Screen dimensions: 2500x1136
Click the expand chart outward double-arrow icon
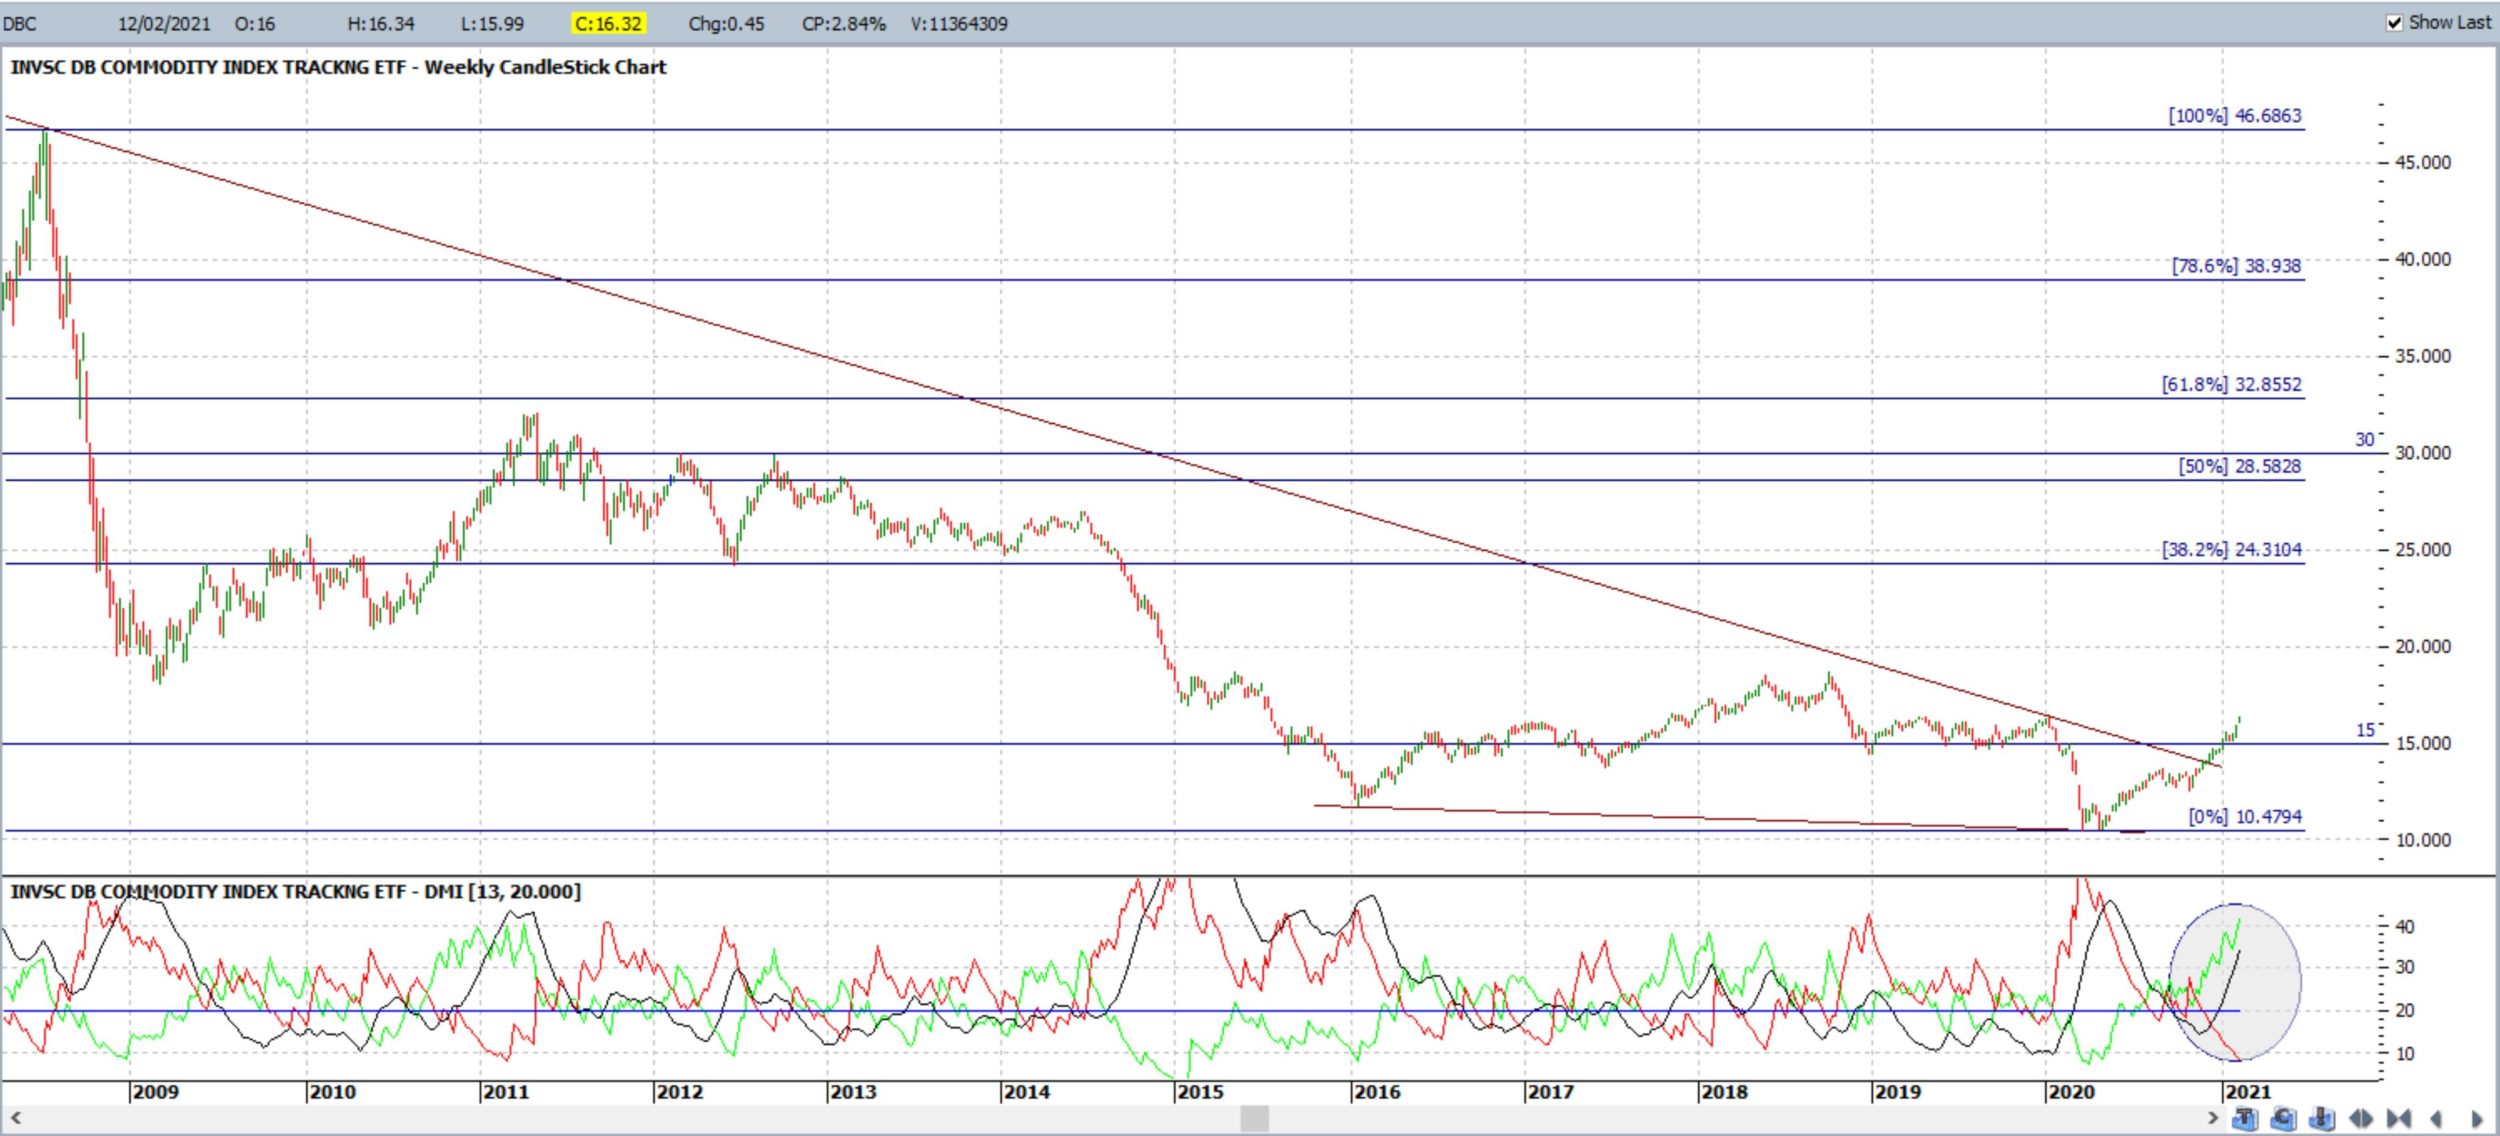click(2361, 1118)
